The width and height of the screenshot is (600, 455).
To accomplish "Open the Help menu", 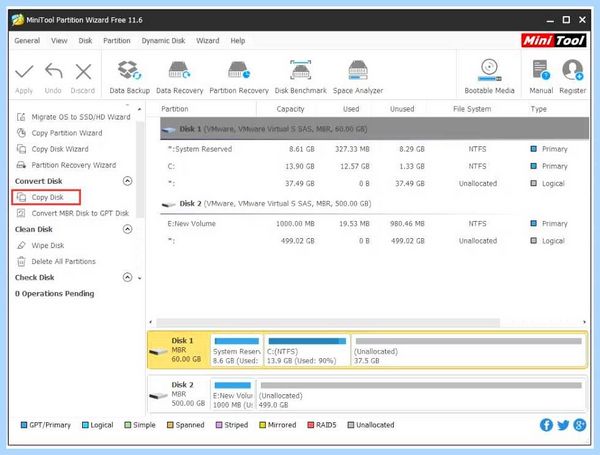I will 238,41.
